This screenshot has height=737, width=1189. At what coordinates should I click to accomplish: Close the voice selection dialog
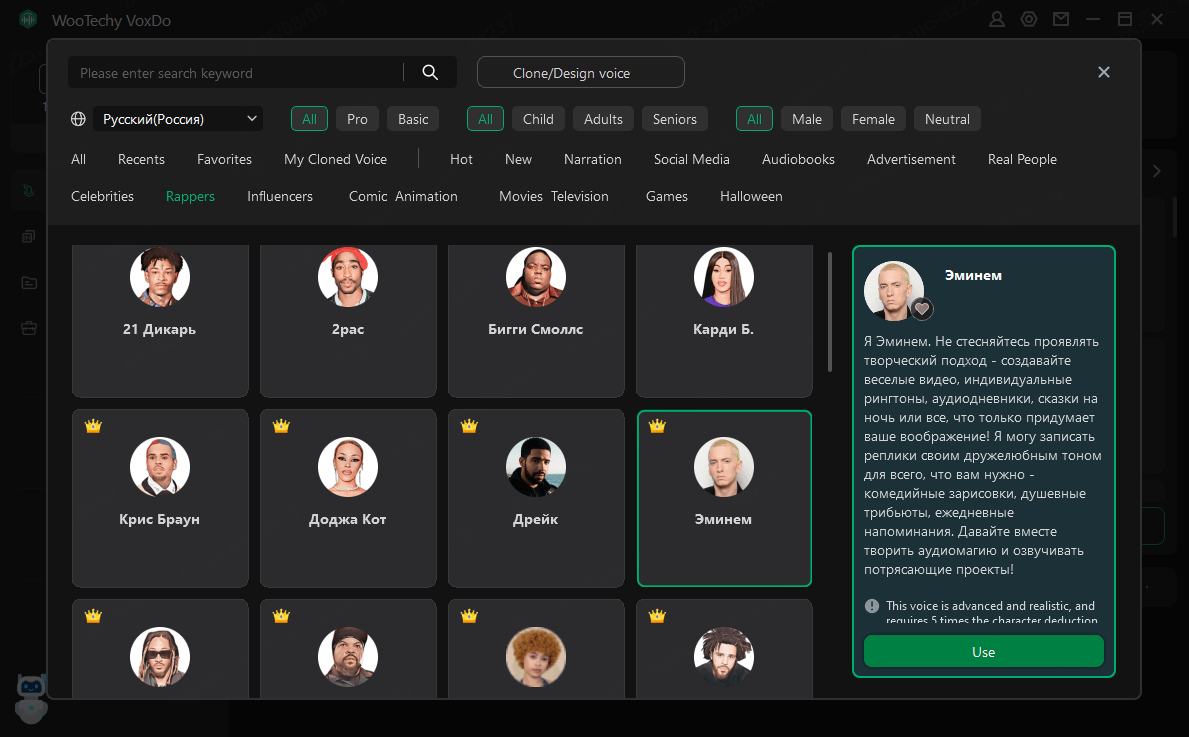point(1104,72)
